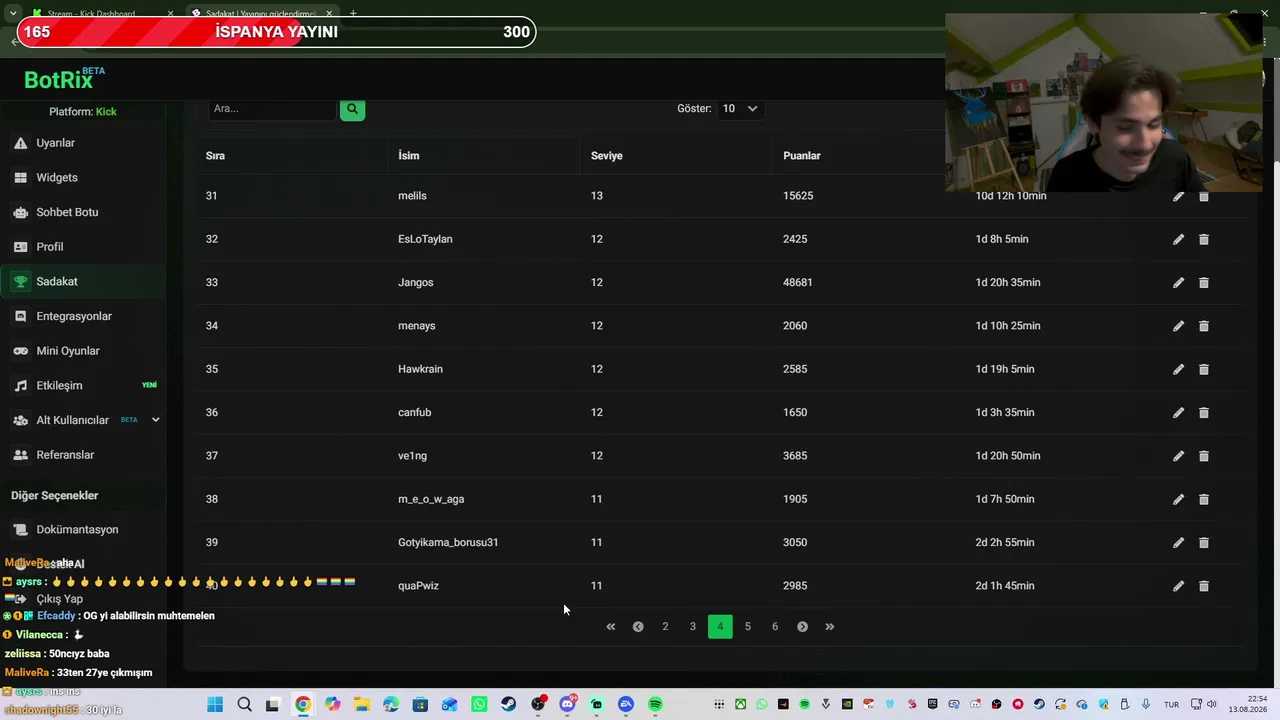Delete the menays row

coord(1204,326)
